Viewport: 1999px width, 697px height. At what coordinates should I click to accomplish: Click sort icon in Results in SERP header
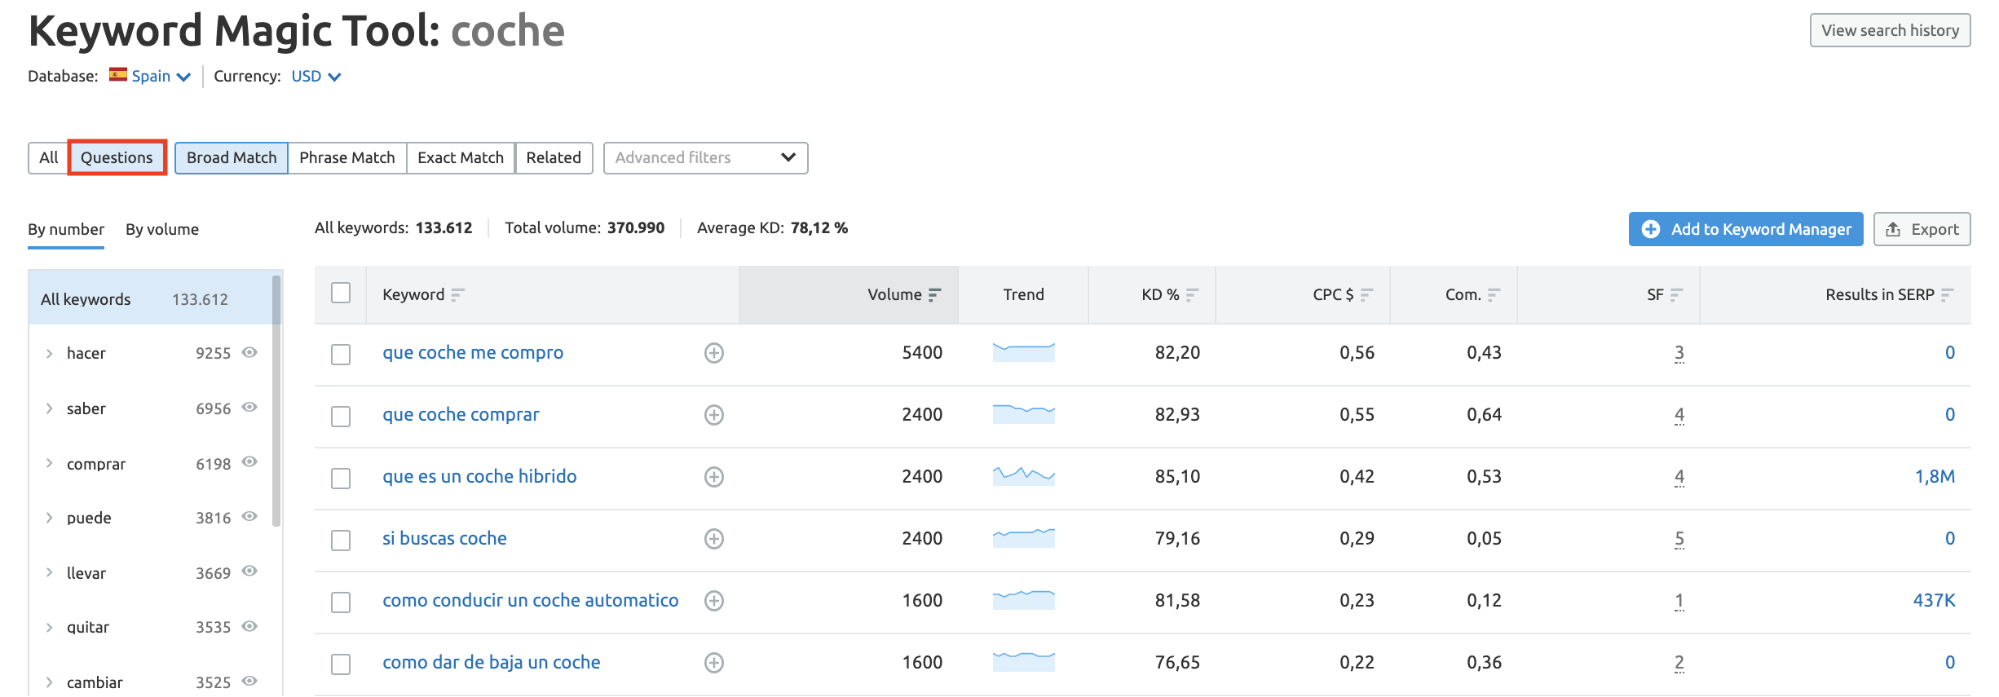[1947, 295]
